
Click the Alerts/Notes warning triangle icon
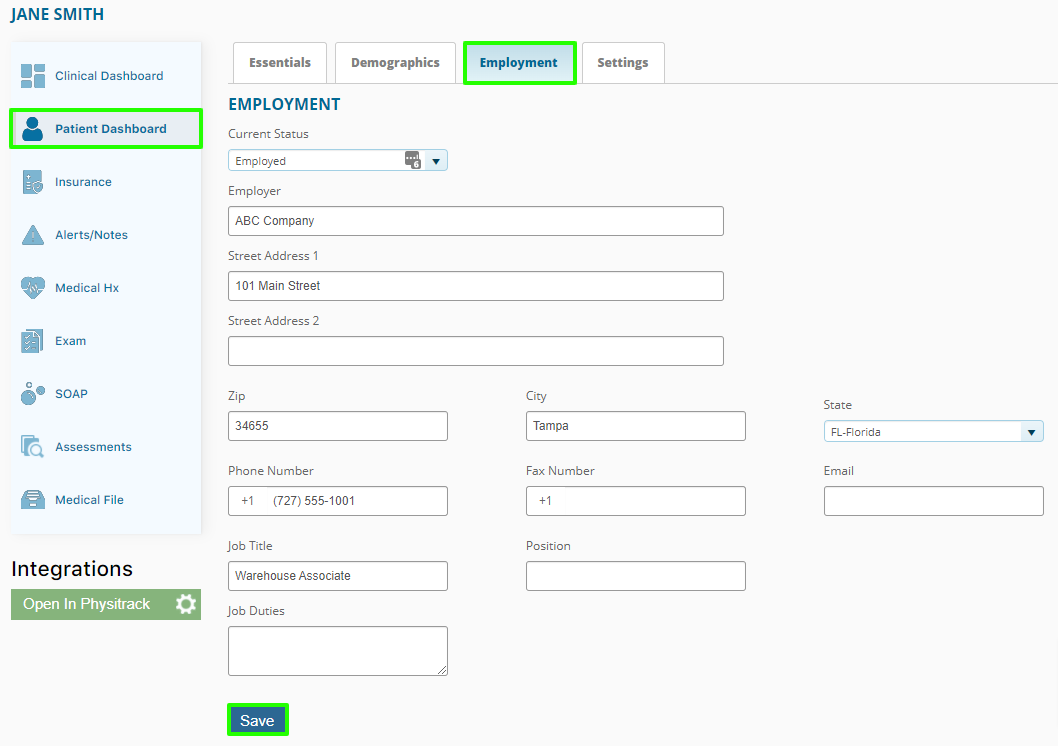point(32,235)
